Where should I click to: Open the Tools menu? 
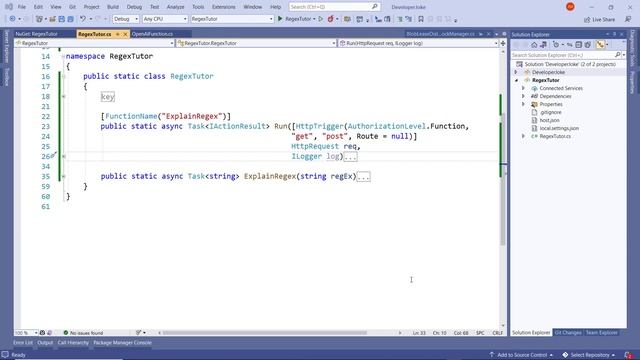[x=198, y=7]
